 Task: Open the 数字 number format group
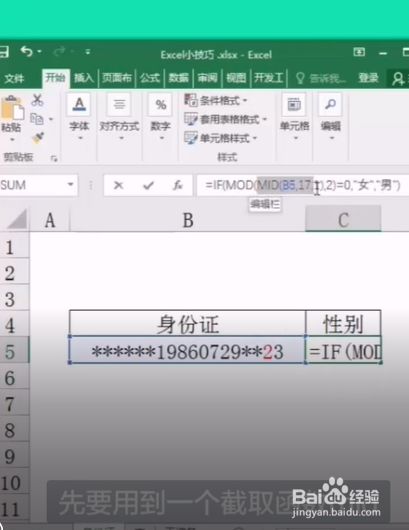[x=161, y=117]
